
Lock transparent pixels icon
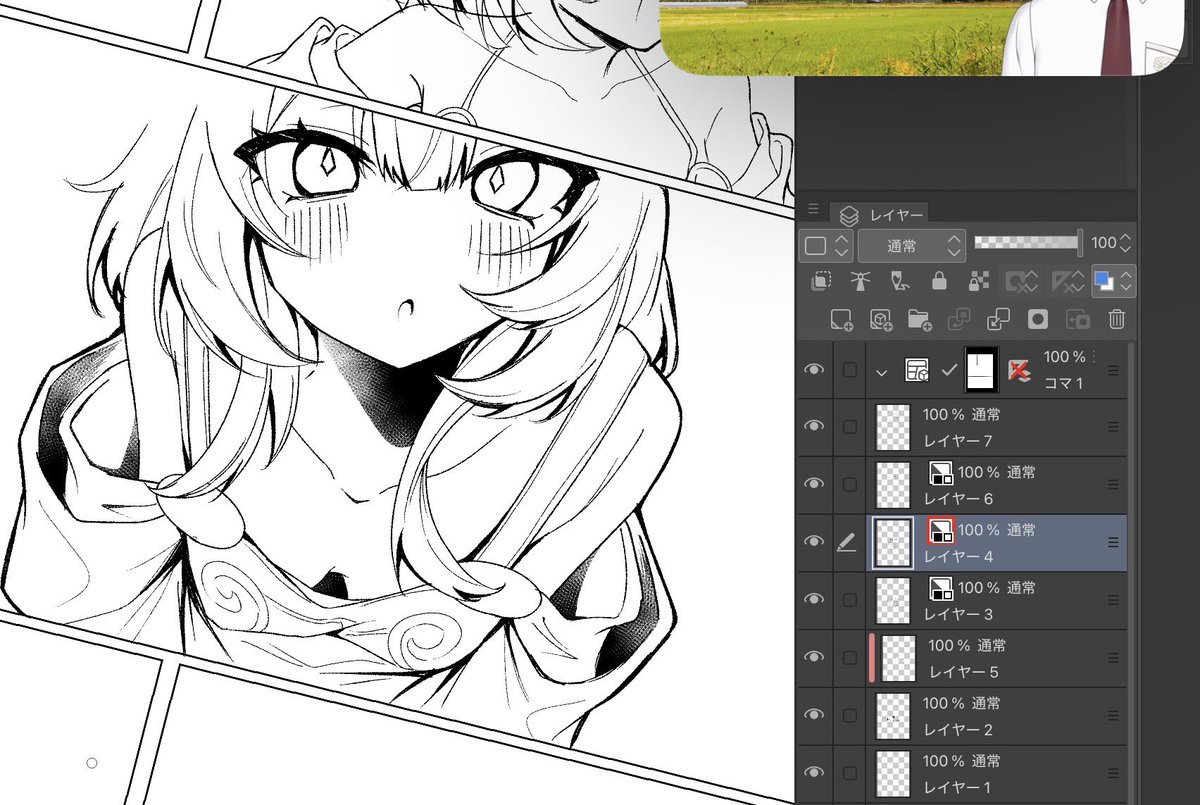point(977,282)
